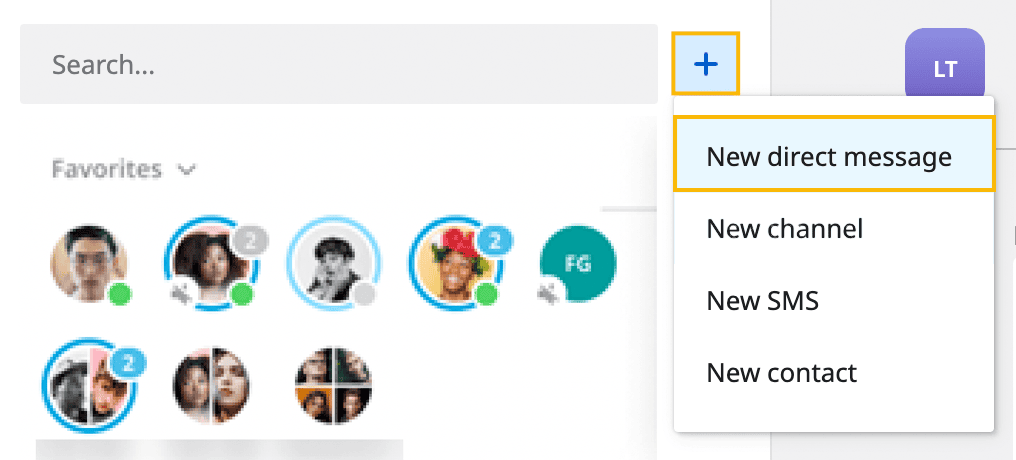This screenshot has width=1016, height=460.
Task: Open the four-person group conversation avatar
Action: (332, 385)
